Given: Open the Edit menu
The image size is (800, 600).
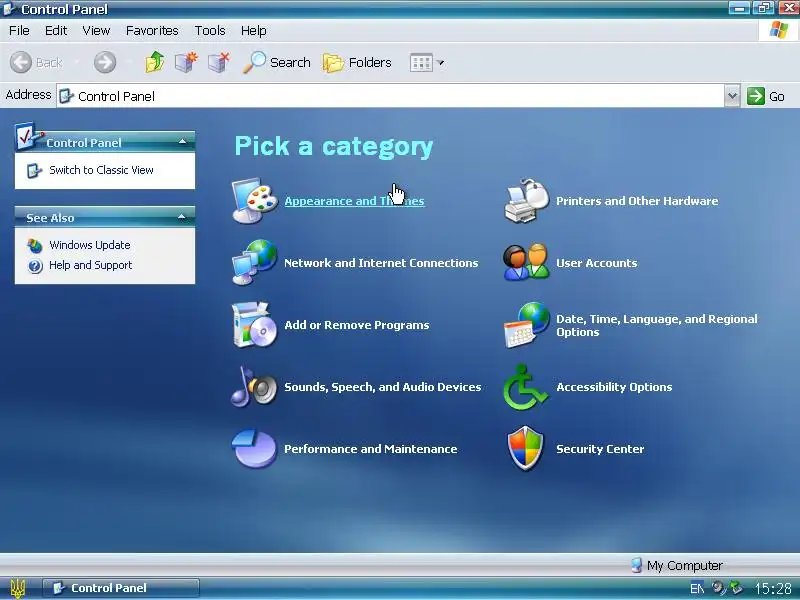Looking at the screenshot, I should (x=56, y=31).
